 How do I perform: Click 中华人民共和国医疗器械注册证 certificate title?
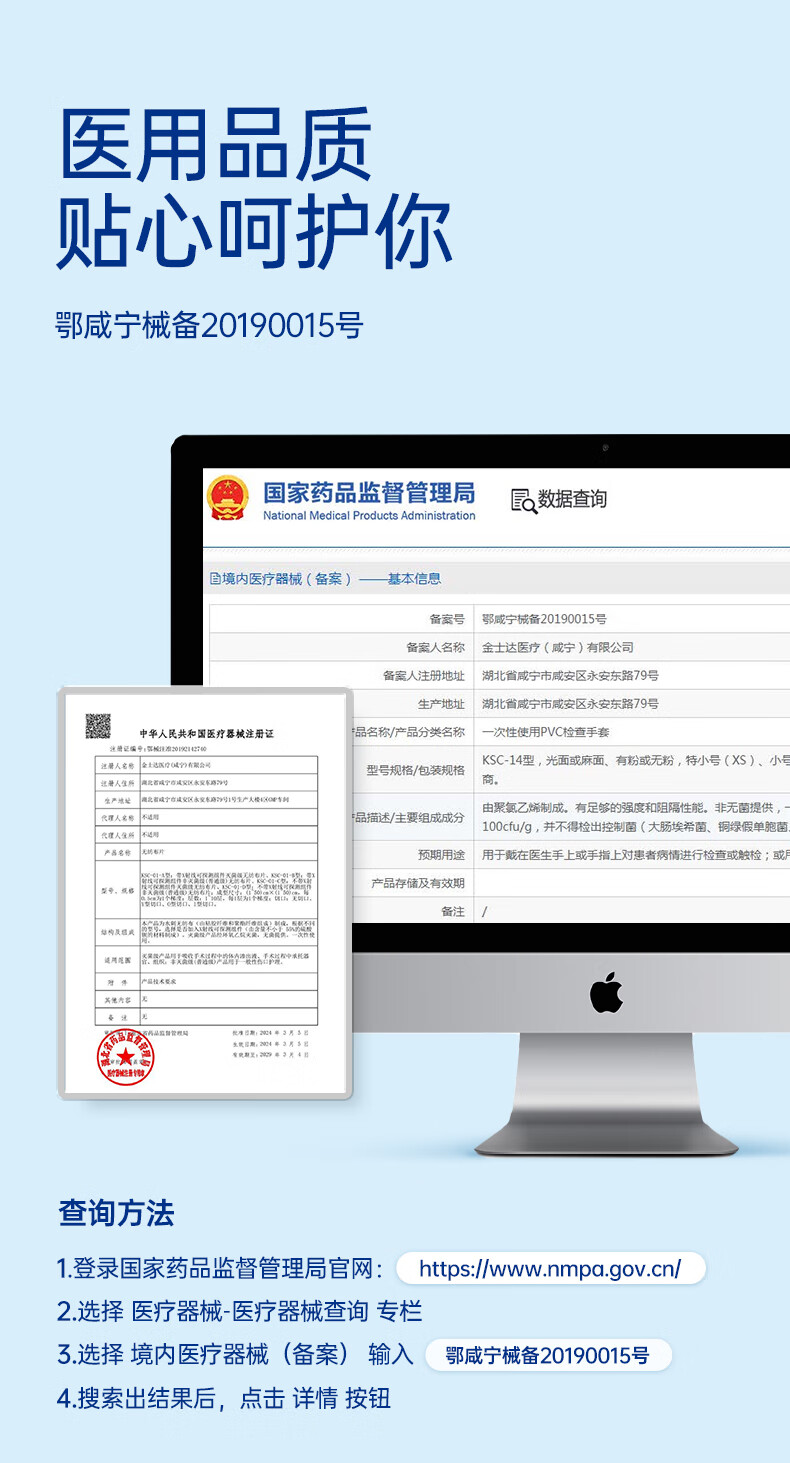[x=206, y=733]
